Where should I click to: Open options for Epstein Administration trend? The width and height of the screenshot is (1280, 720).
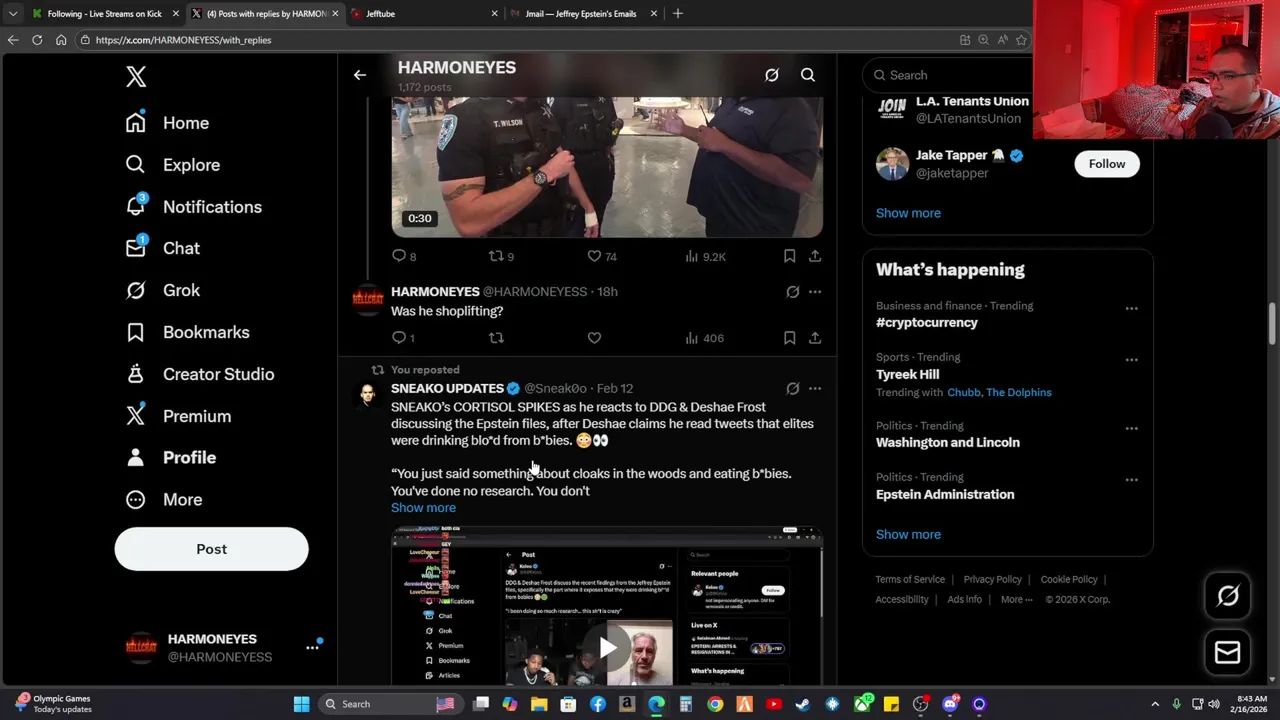point(1131,480)
